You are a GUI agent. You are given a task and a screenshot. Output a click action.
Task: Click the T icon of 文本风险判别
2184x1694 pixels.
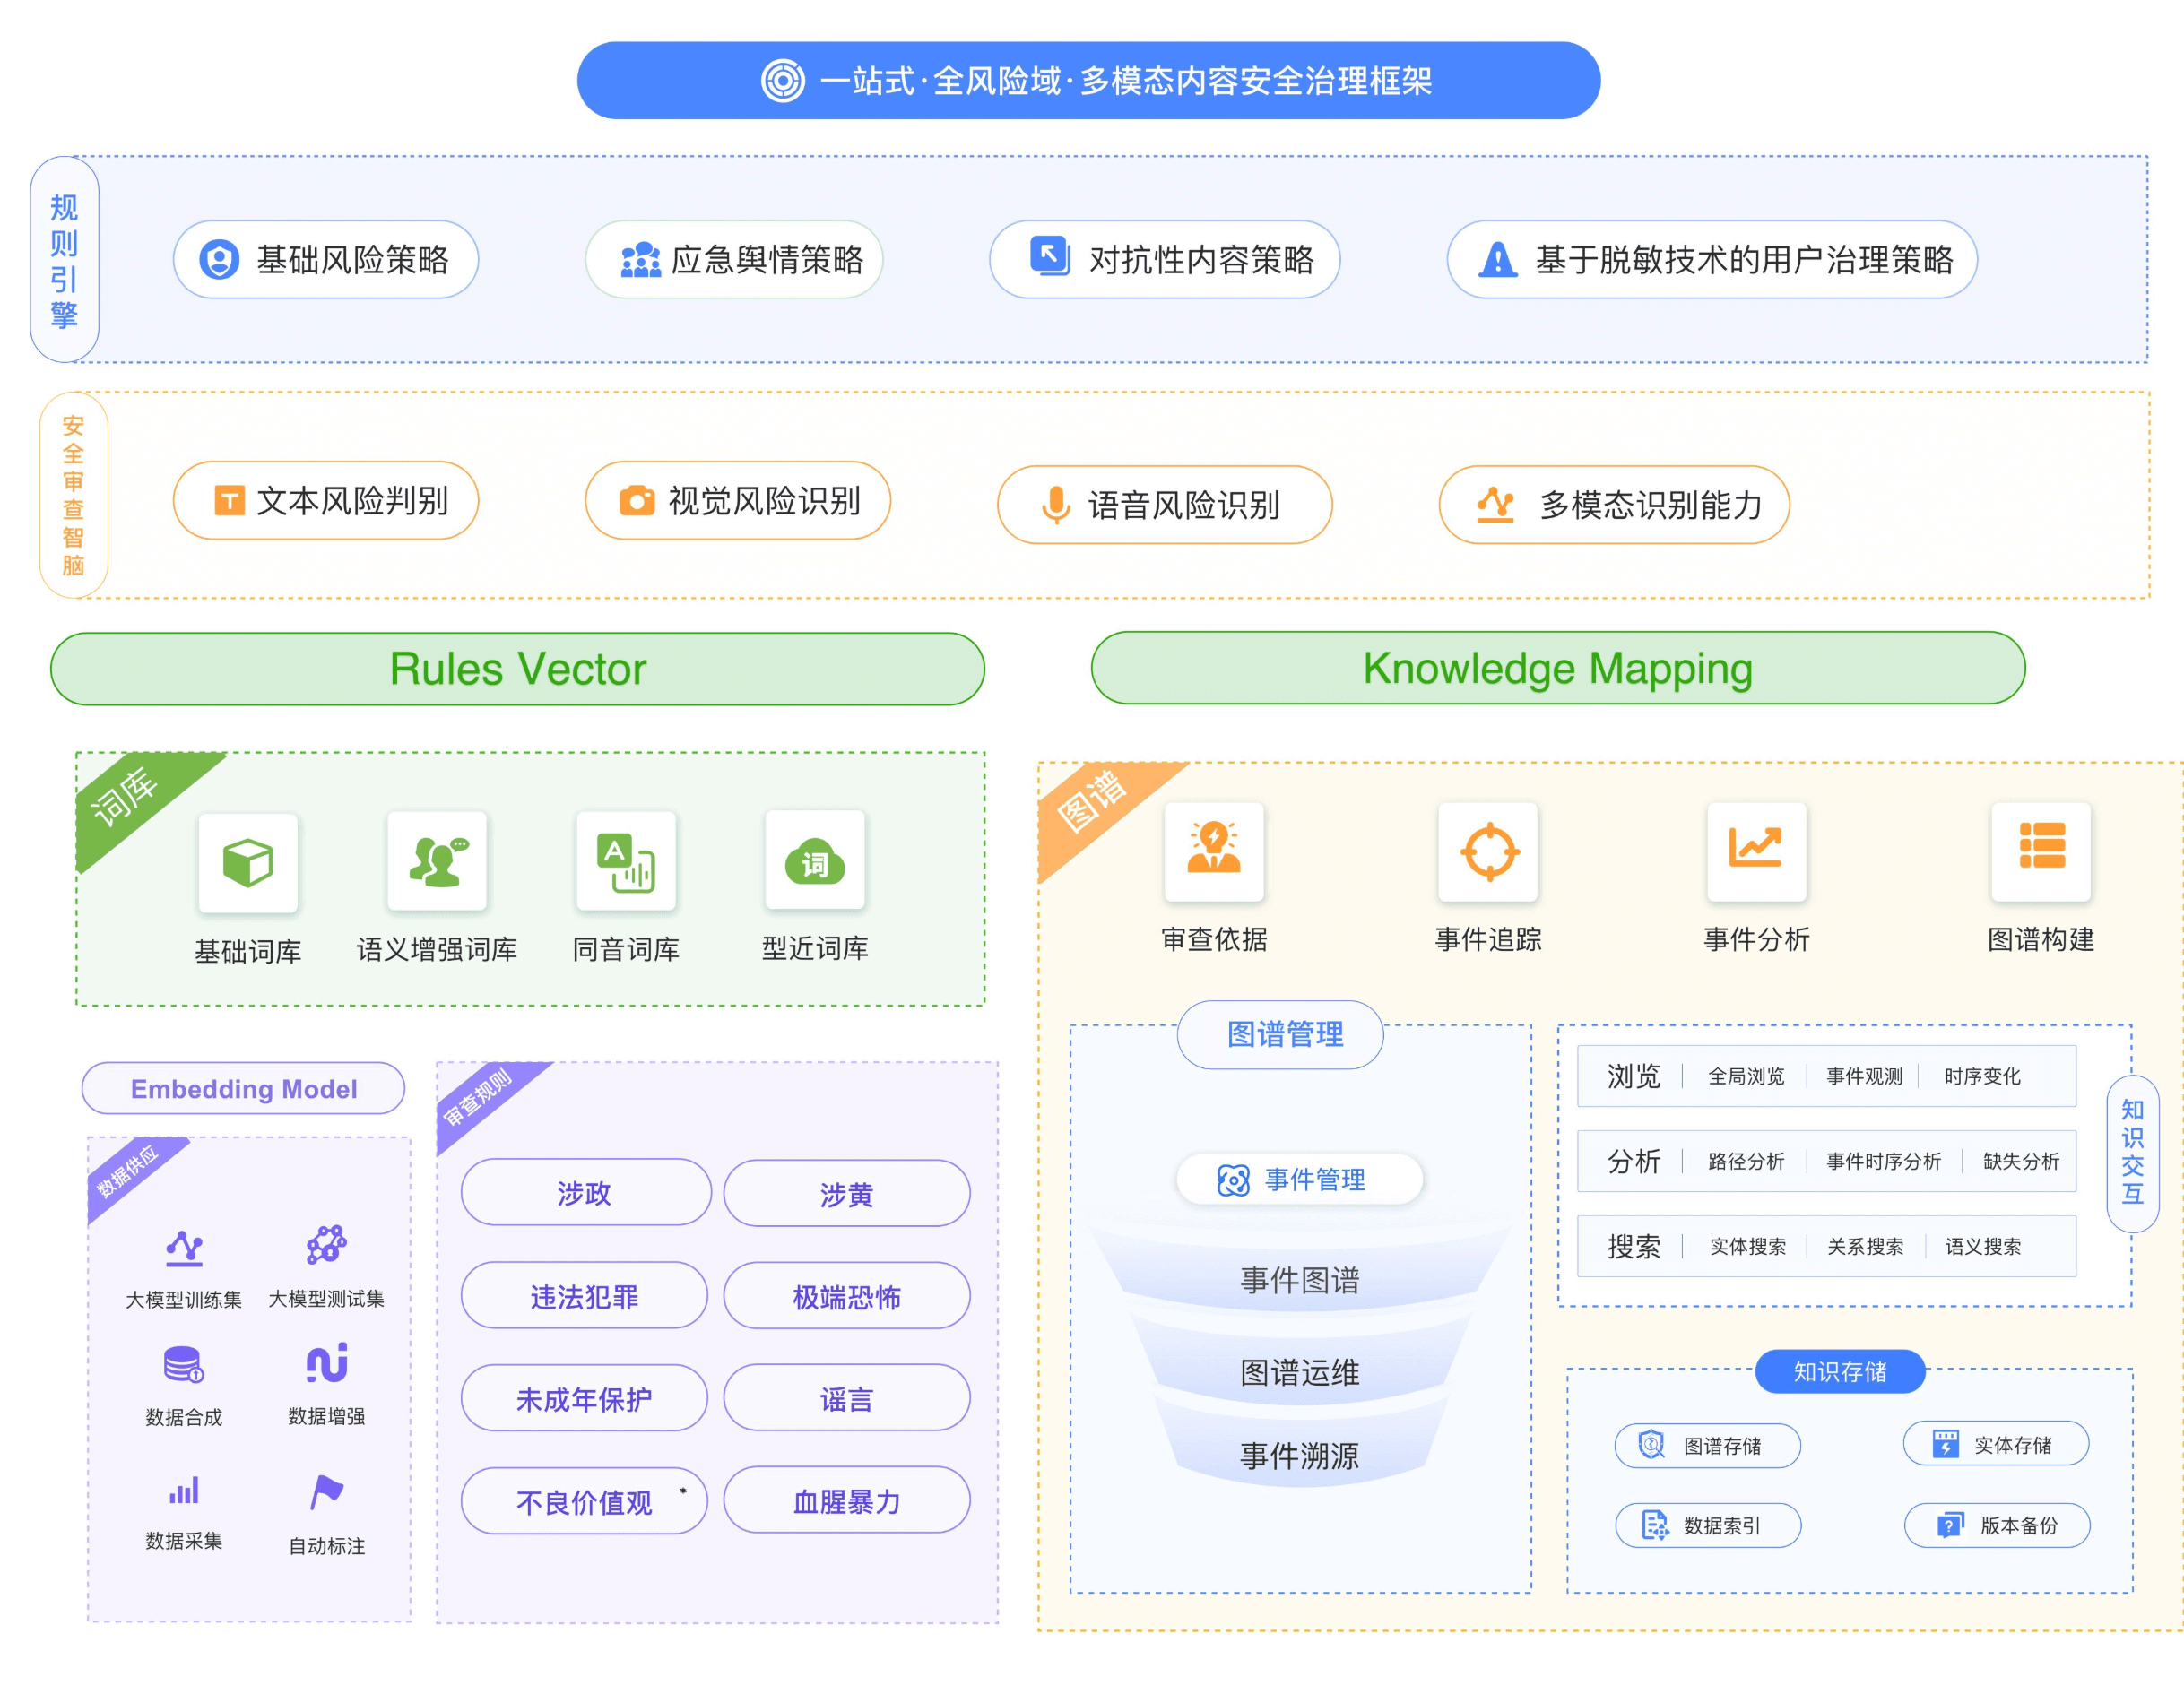[x=229, y=500]
